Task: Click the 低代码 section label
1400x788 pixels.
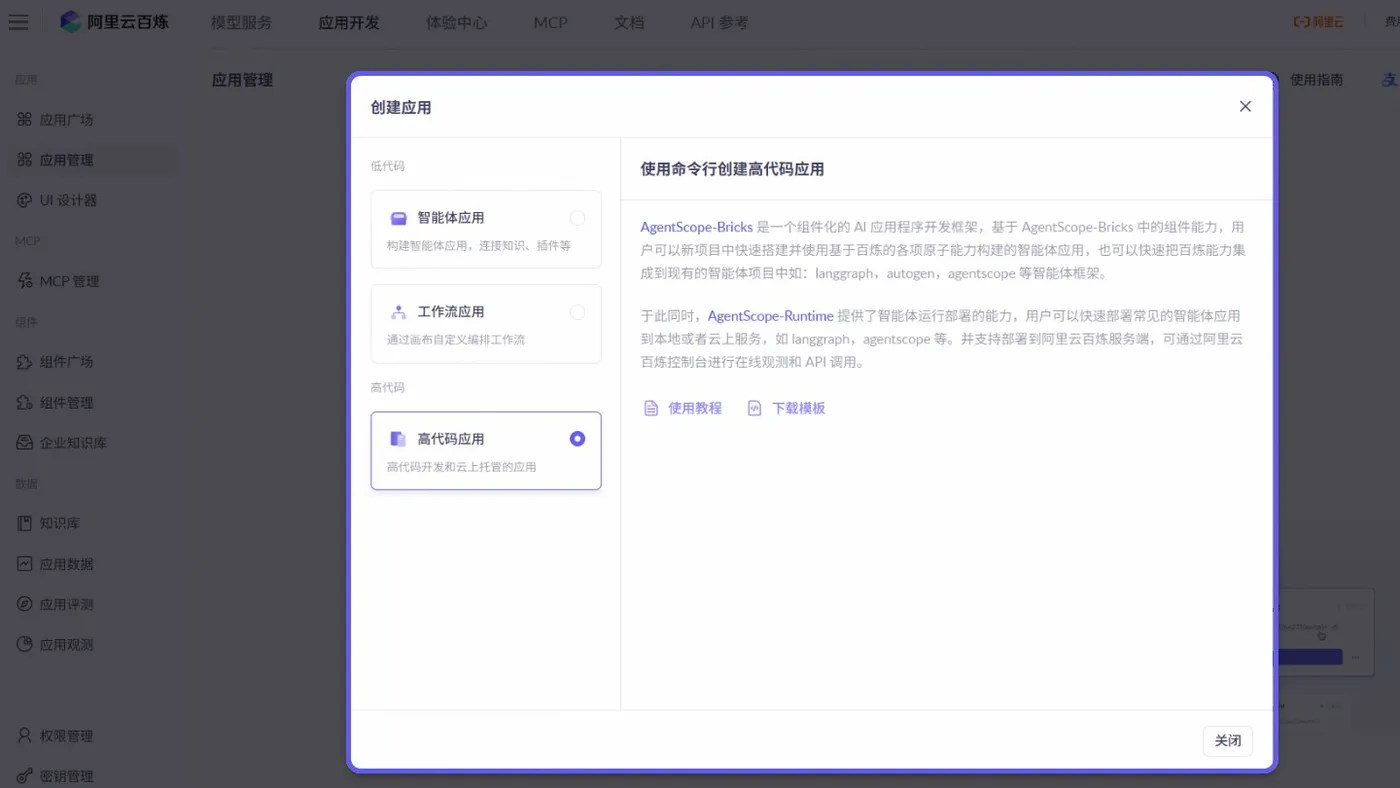Action: (x=388, y=166)
